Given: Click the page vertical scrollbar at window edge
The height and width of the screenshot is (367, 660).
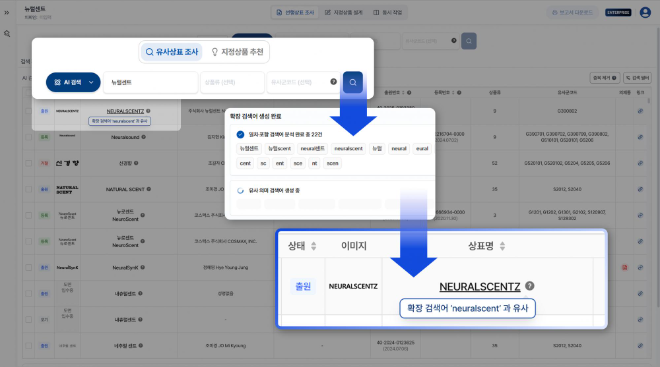Looking at the screenshot, I should (x=657, y=168).
